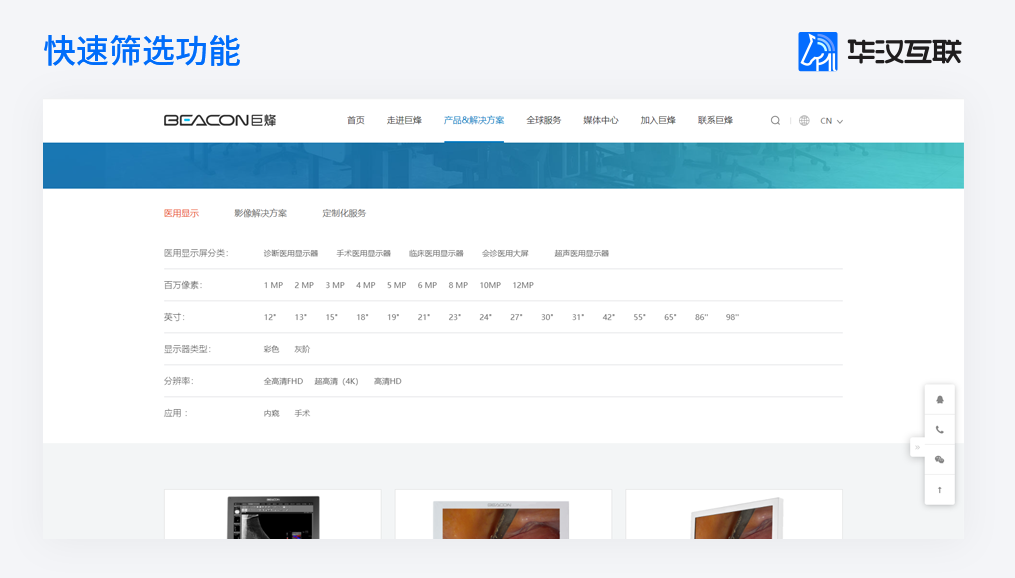Switch to the 定制化服务 tab
This screenshot has width=1015, height=578.
(344, 213)
